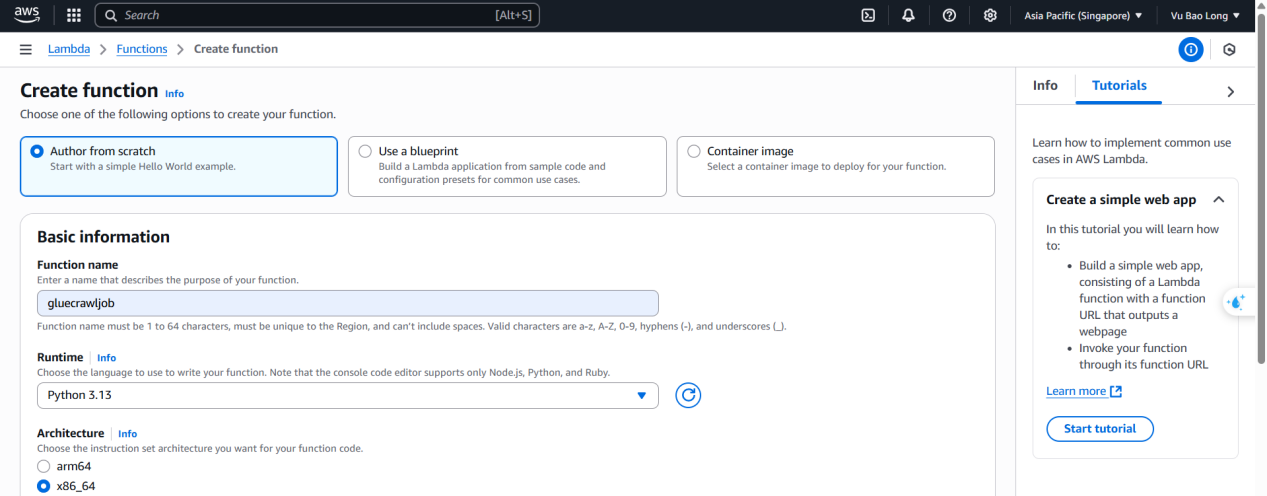This screenshot has height=496, width=1267.
Task: Open the CloudShell terminal icon
Action: pyautogui.click(x=869, y=15)
